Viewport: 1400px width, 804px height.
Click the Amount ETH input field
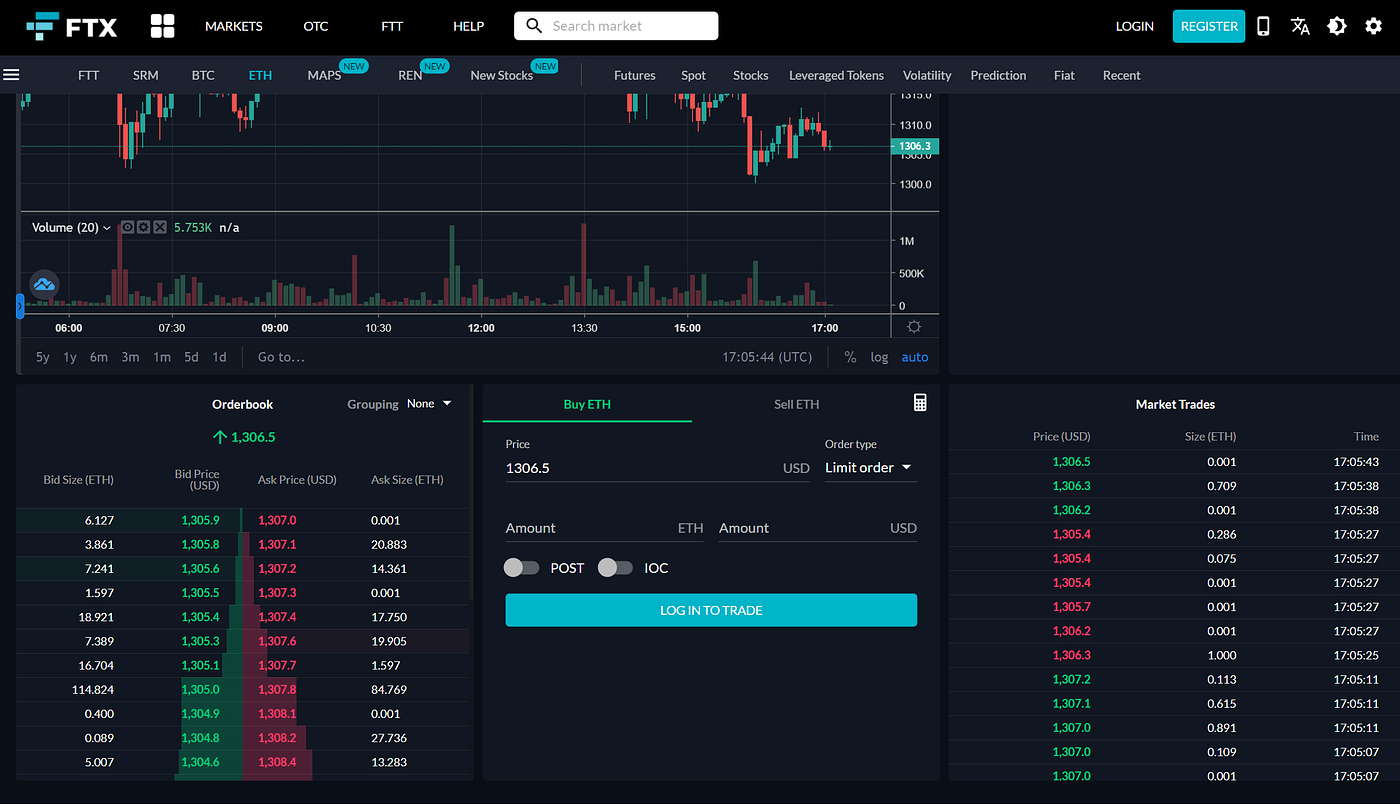coord(605,528)
